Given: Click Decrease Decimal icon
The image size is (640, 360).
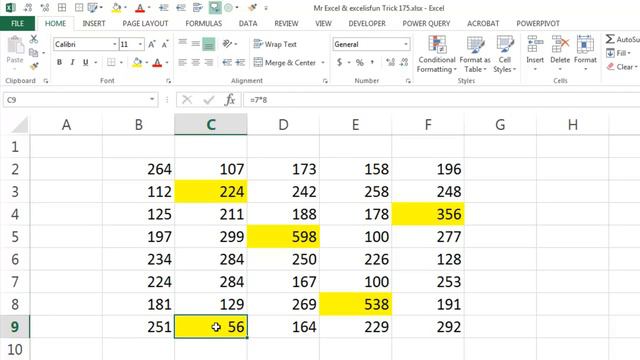Looking at the screenshot, I should 404,62.
